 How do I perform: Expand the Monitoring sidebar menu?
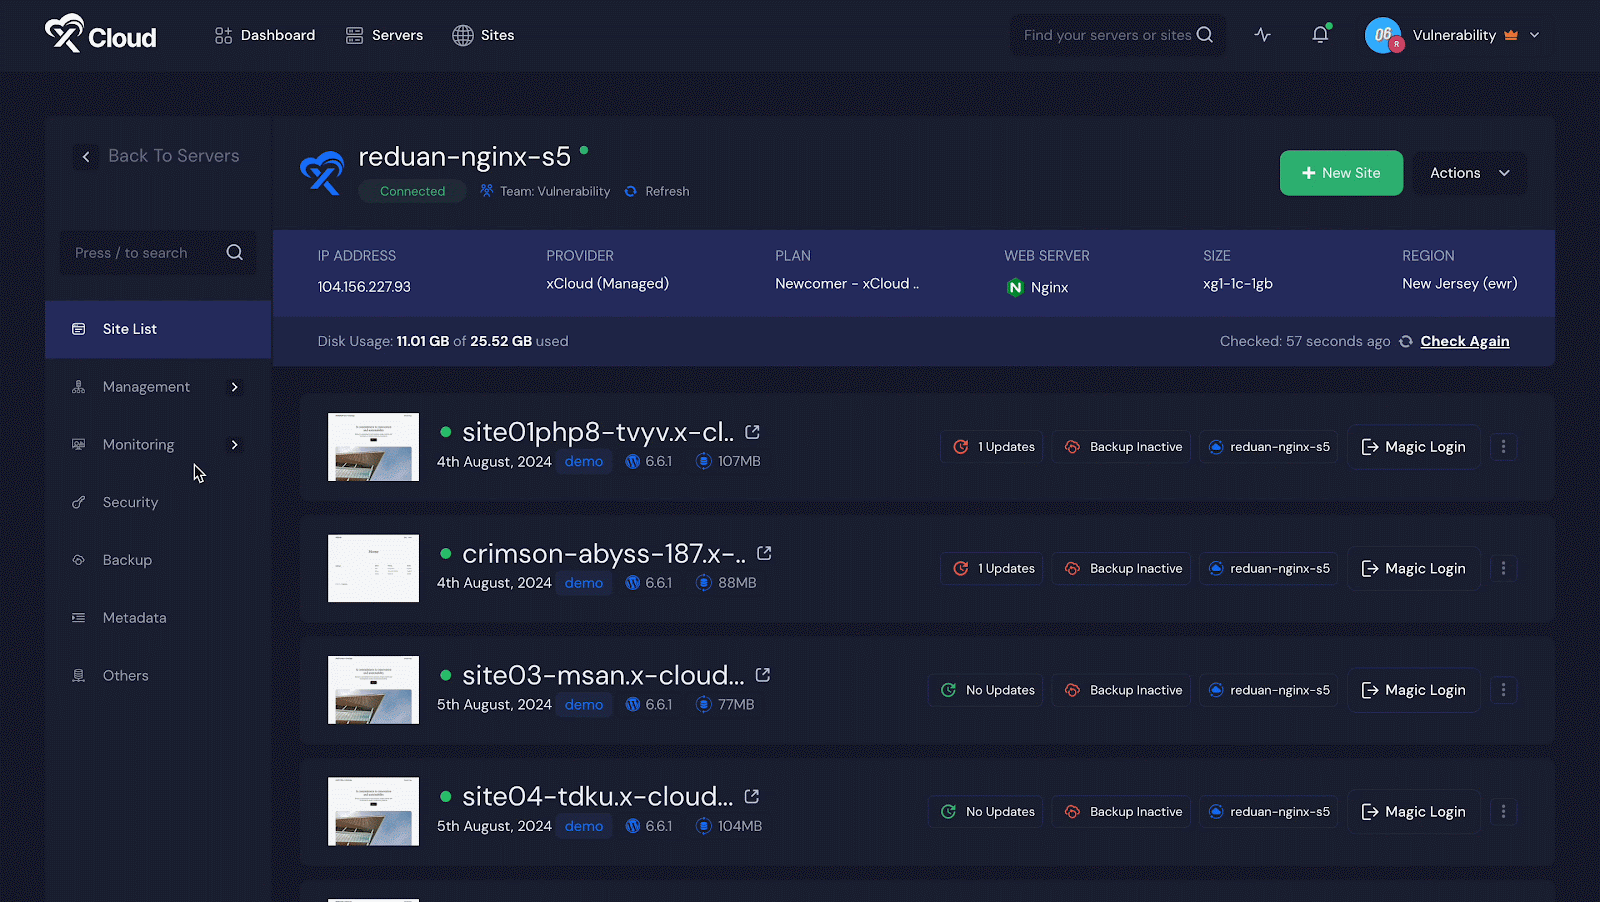tap(138, 444)
